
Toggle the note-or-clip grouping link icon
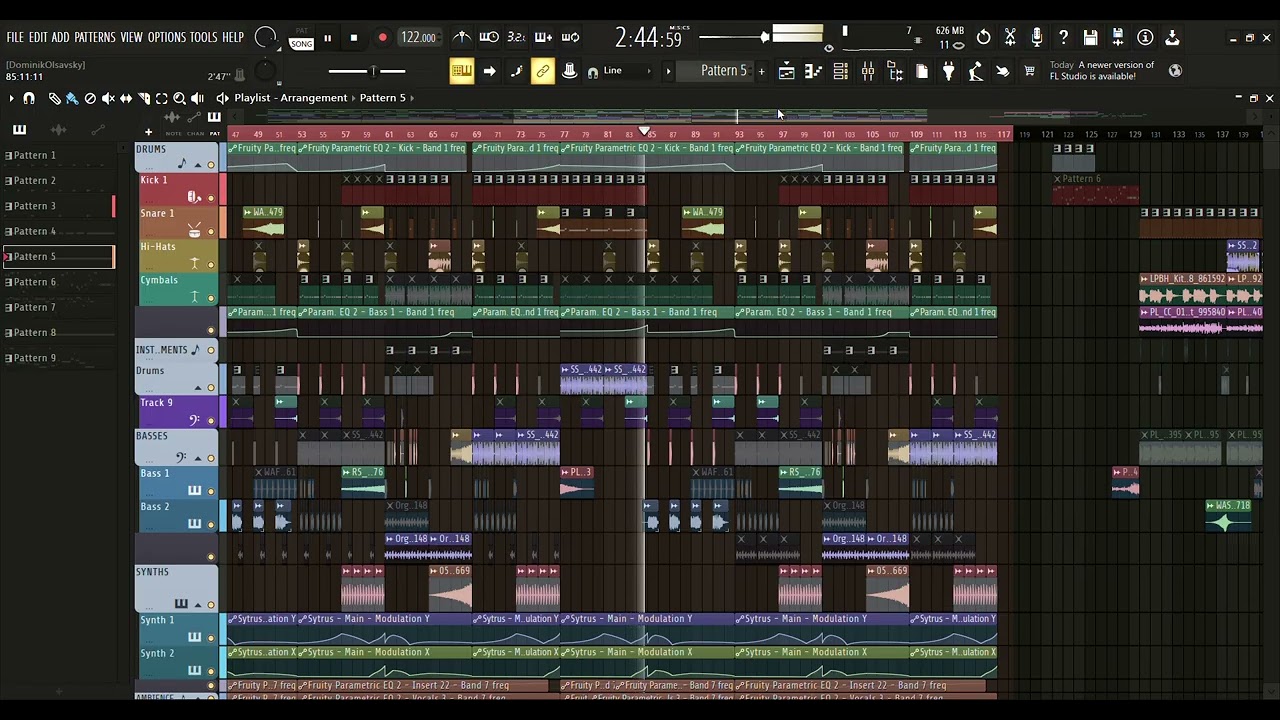pos(543,71)
